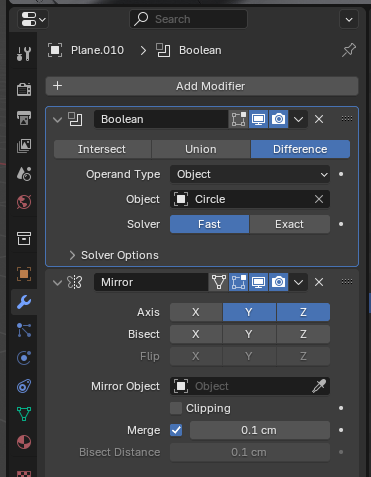Toggle Mirror Axis X

click(196, 312)
